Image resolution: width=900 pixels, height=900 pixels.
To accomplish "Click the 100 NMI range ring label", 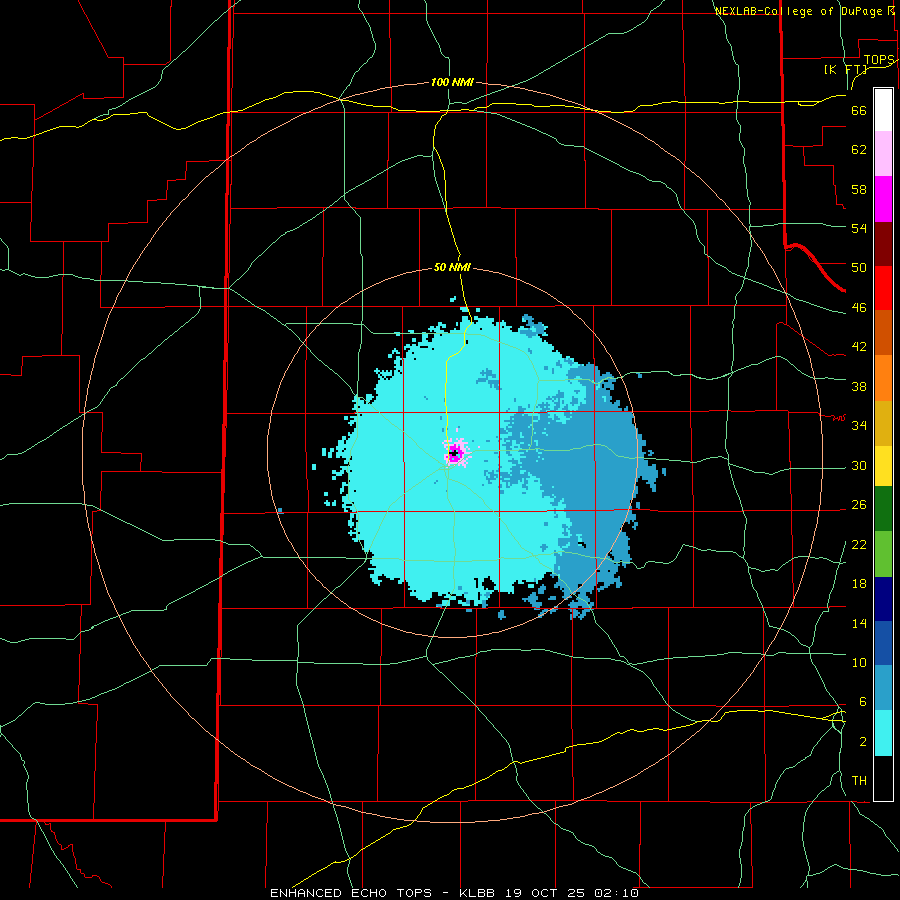I will pos(452,83).
